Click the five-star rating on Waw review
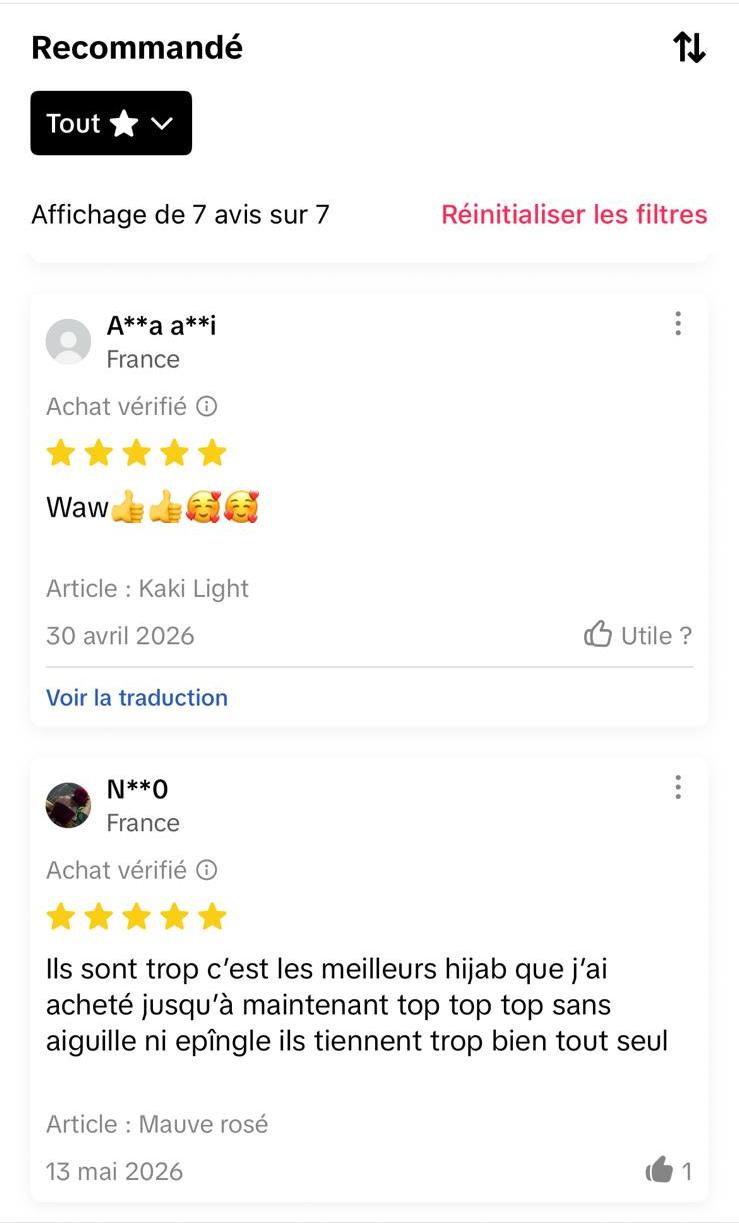Image resolution: width=739 pixels, height=1223 pixels. (x=137, y=453)
